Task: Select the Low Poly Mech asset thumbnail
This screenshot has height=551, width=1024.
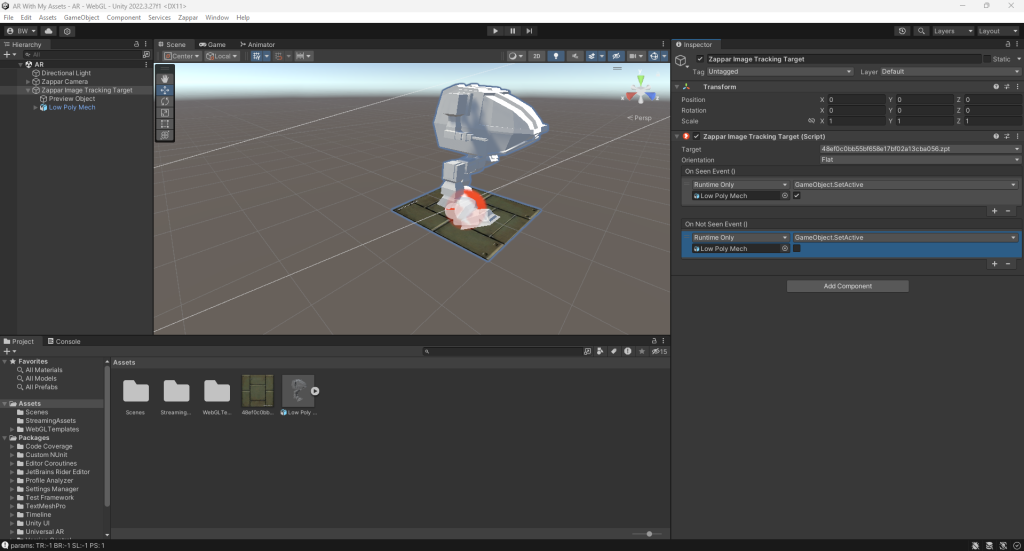Action: tap(297, 390)
